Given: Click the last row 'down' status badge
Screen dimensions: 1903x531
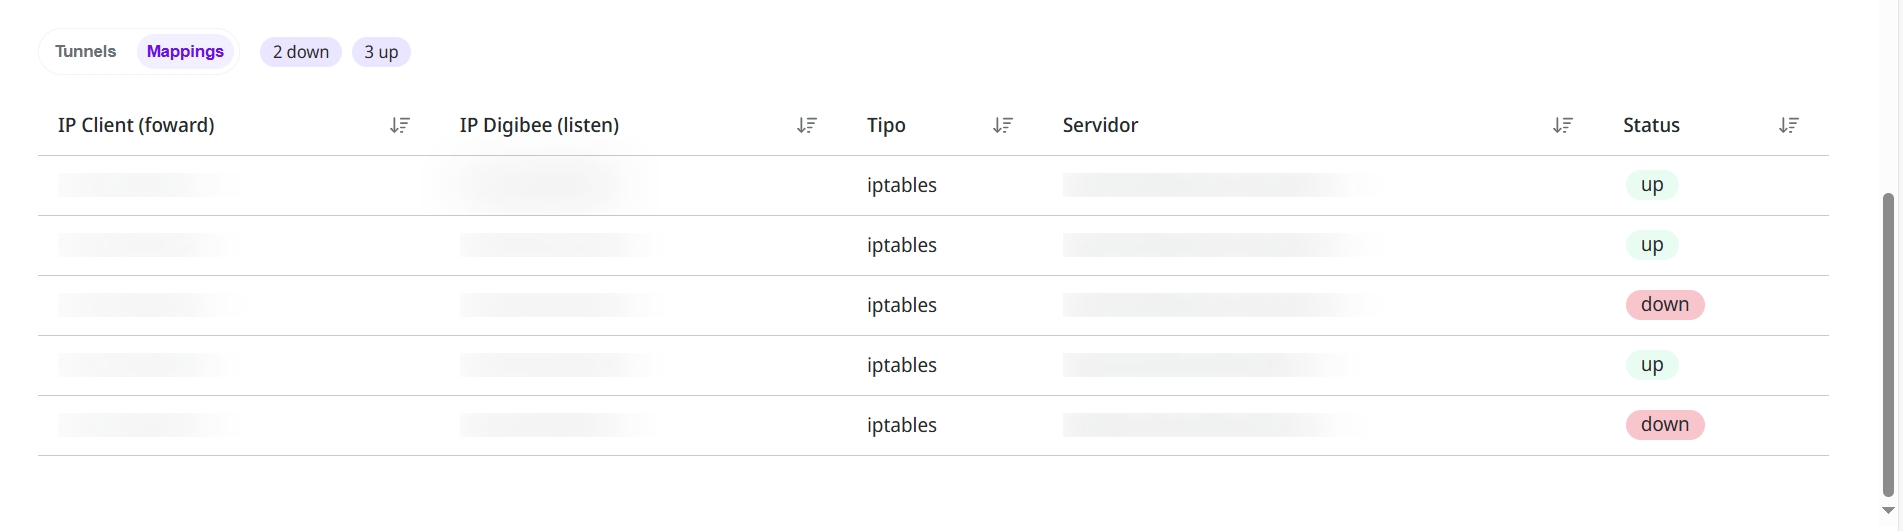Looking at the screenshot, I should coord(1665,425).
